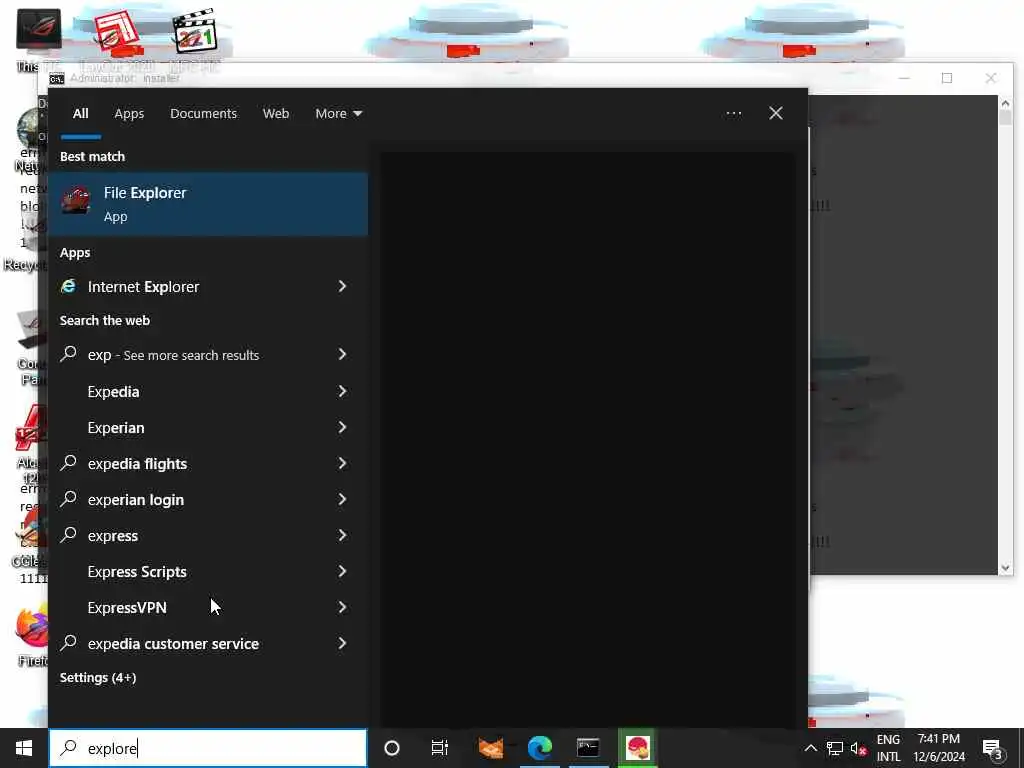Viewport: 1024px width, 768px height.
Task: Click search magnifier in search box
Action: 69,748
